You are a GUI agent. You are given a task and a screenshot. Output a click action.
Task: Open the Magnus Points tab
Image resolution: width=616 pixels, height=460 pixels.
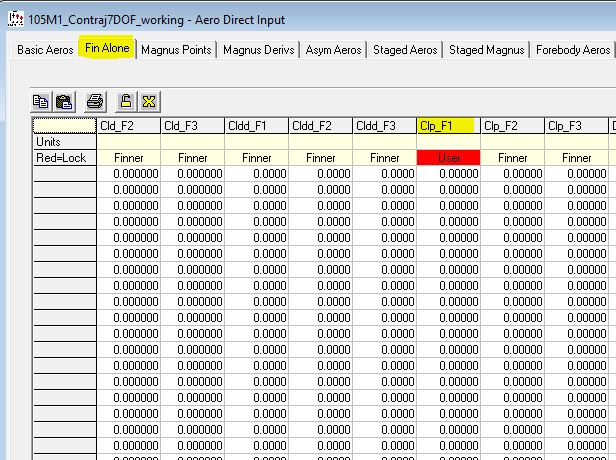coord(176,49)
